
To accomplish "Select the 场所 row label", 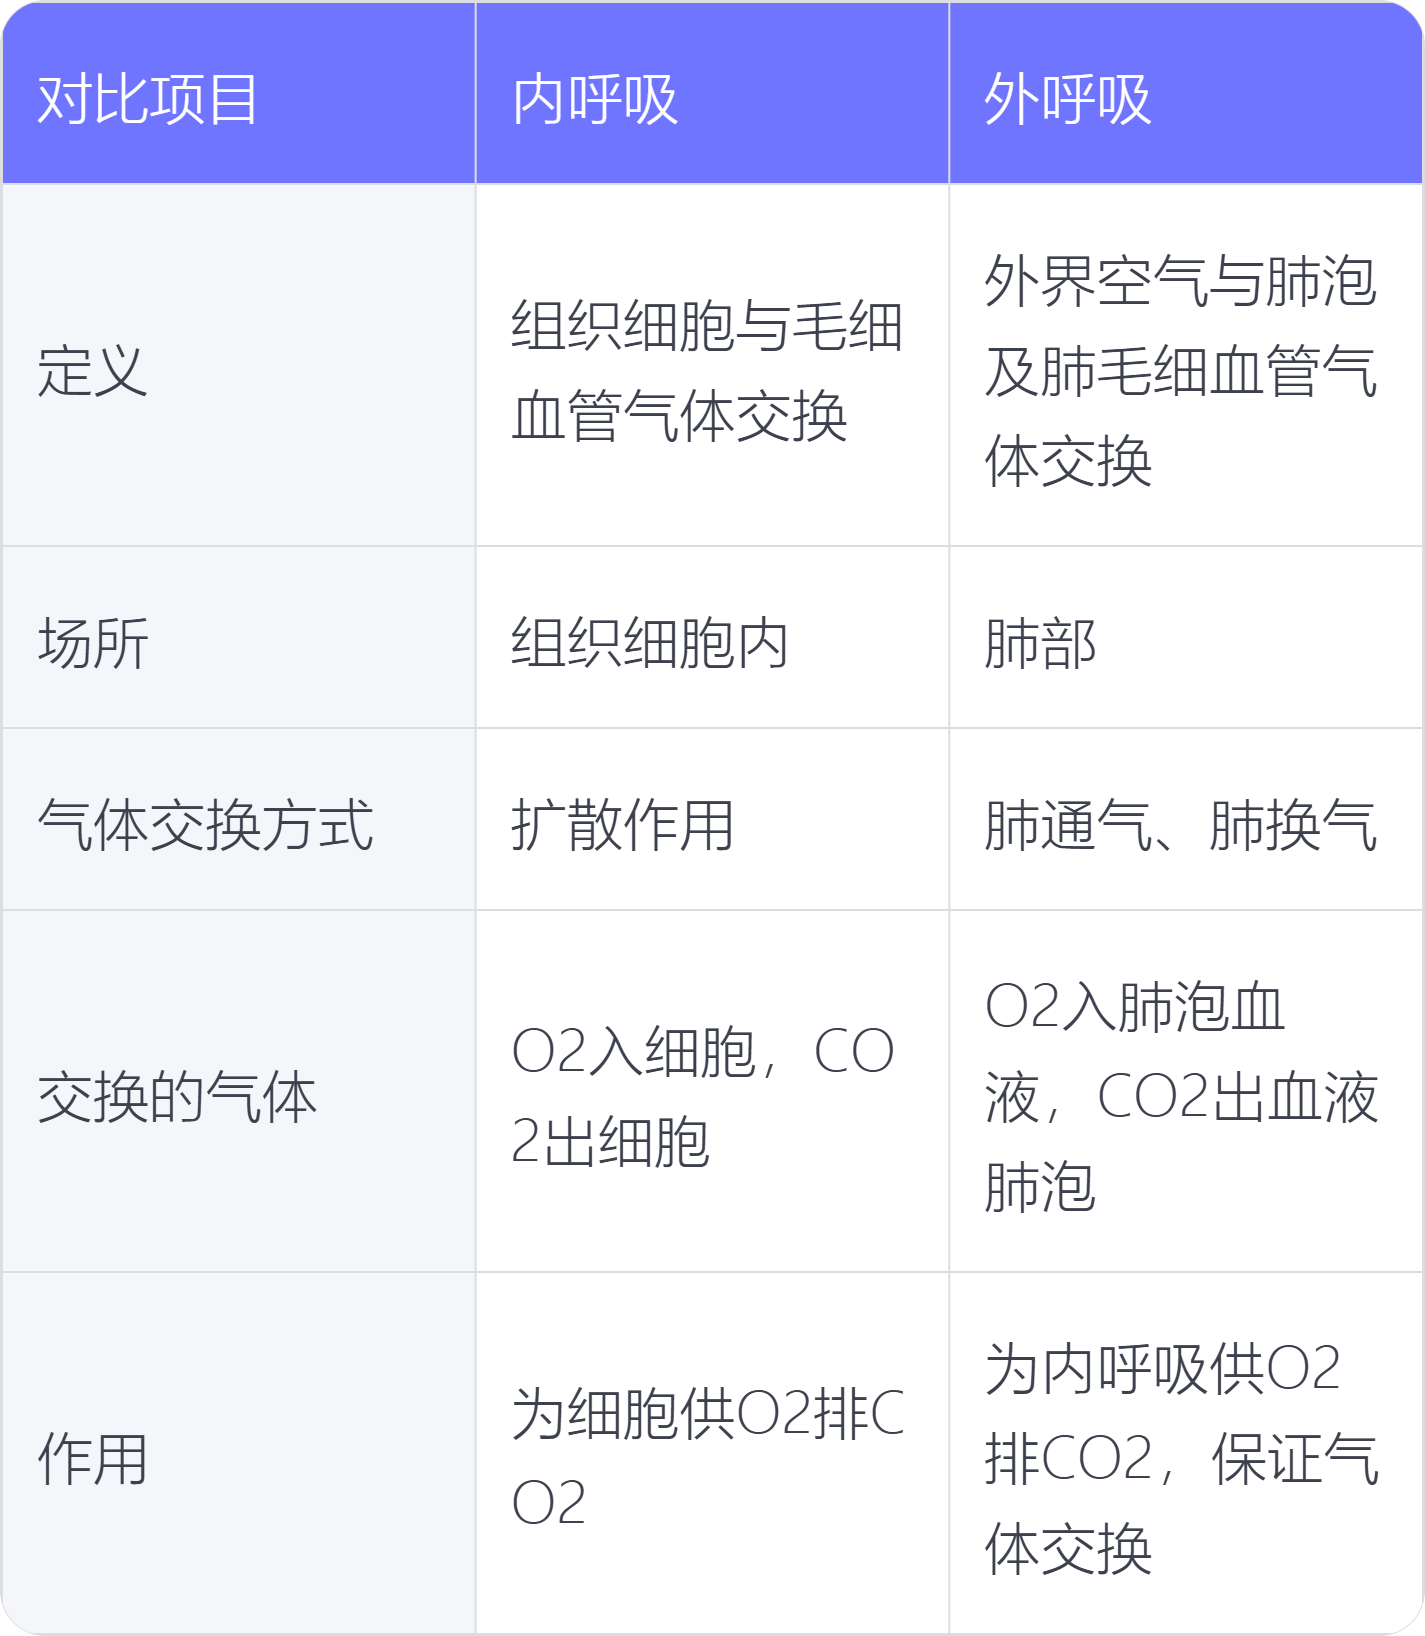I will pos(93,642).
